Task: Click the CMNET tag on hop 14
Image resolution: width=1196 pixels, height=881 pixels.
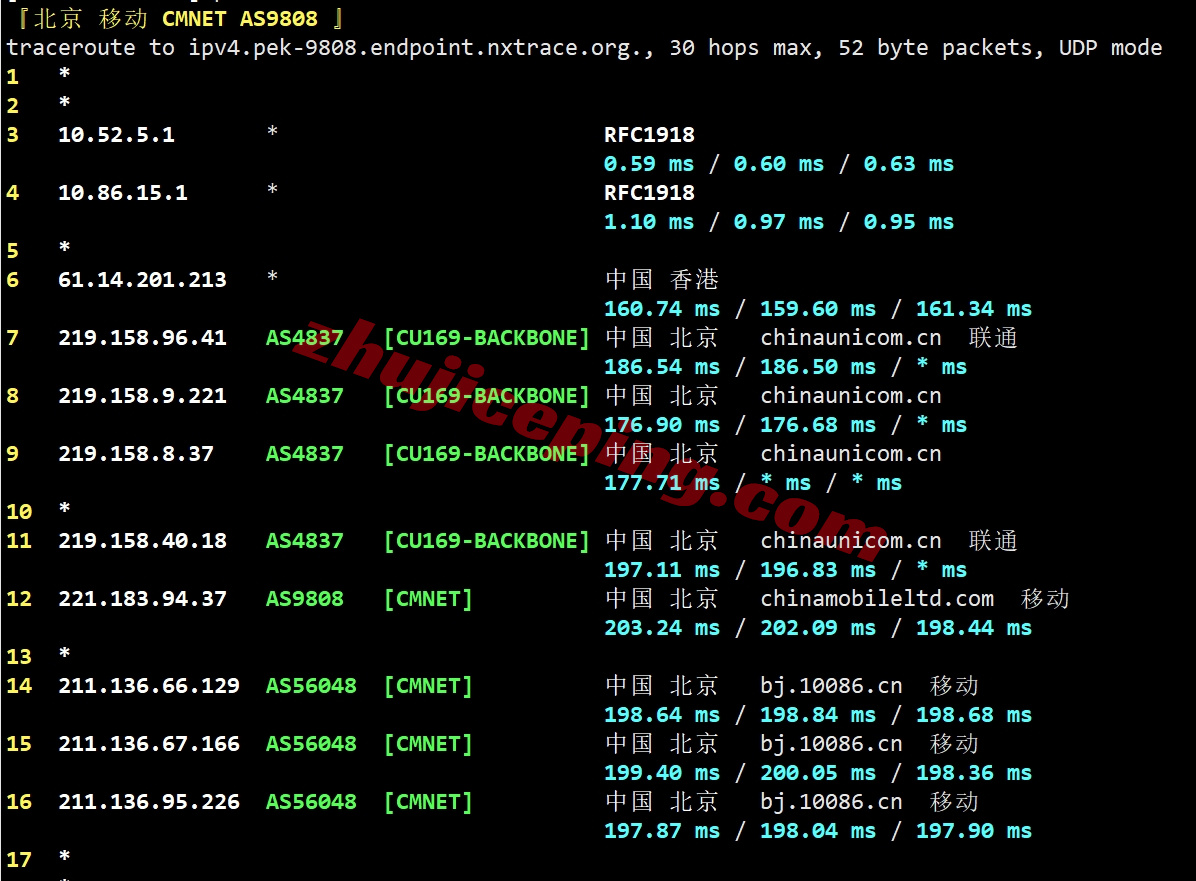Action: [x=428, y=686]
